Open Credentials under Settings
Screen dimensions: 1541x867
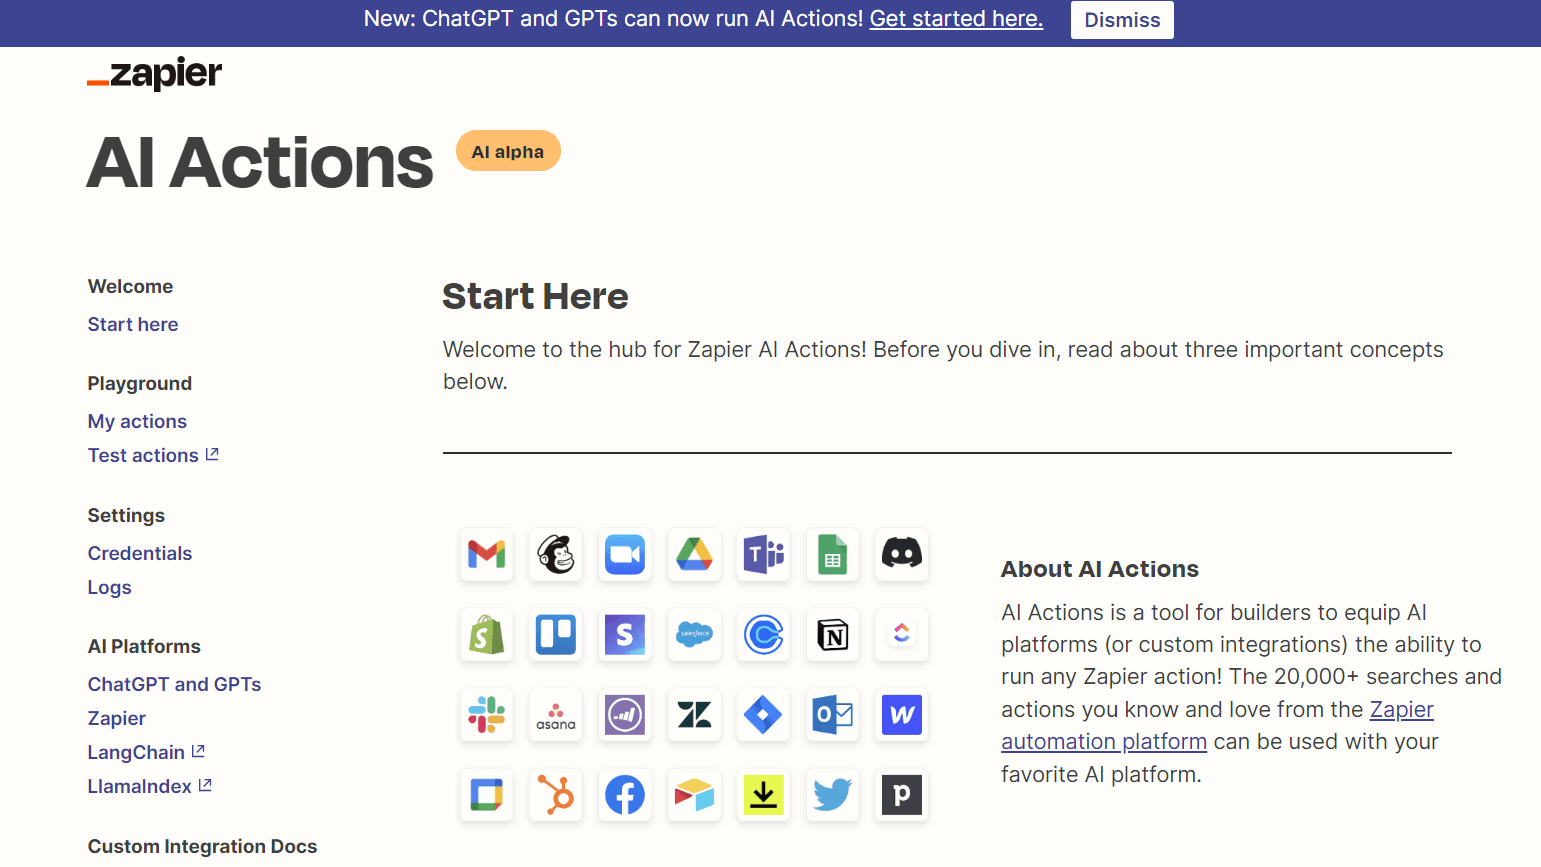click(x=139, y=553)
